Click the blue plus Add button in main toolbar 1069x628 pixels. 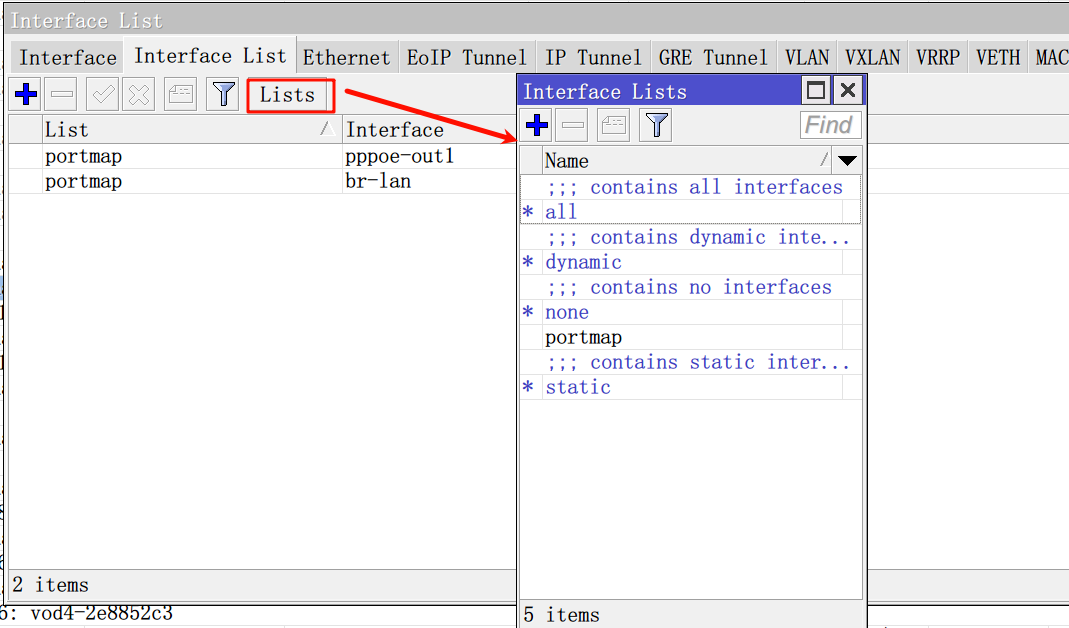click(26, 95)
